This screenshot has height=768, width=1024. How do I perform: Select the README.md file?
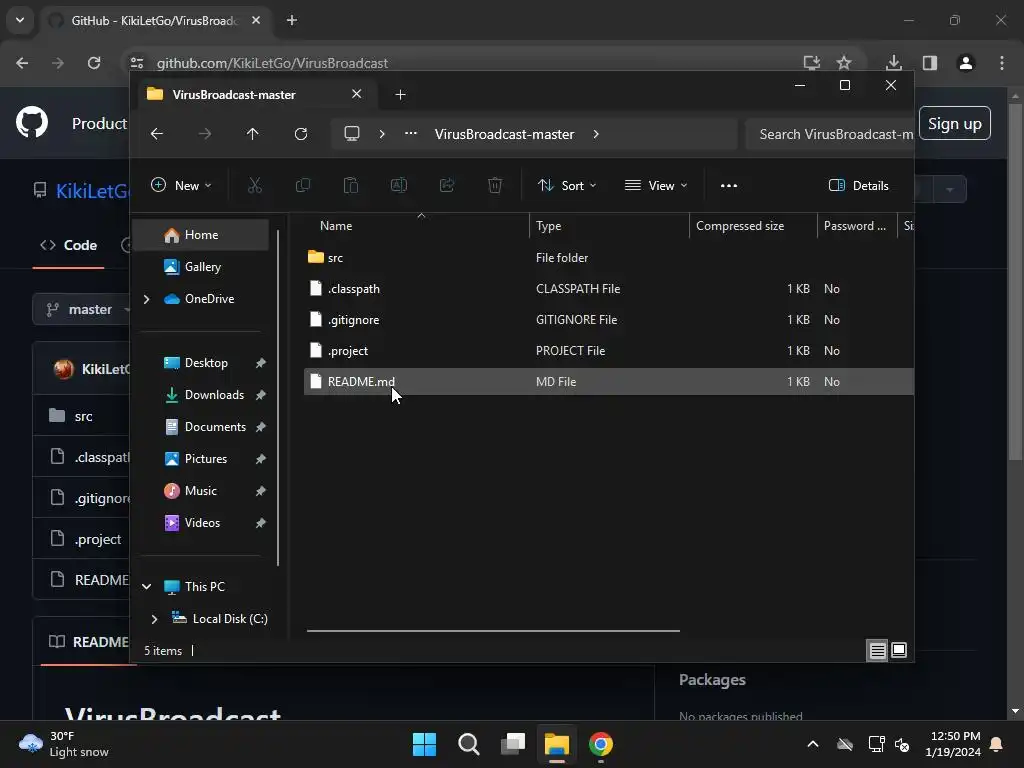(609, 381)
